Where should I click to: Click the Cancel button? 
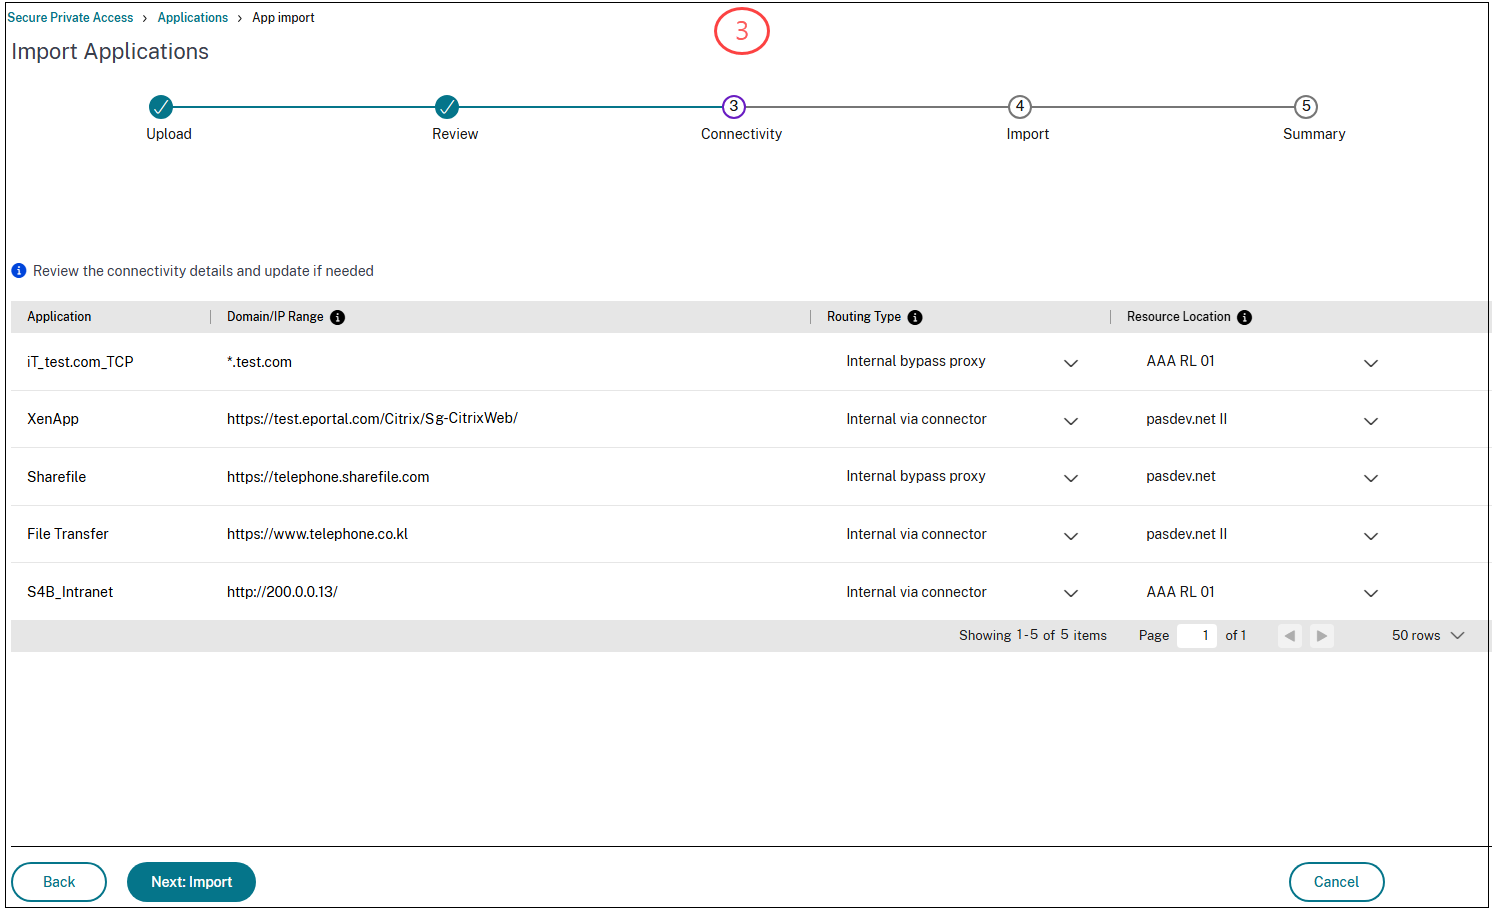tap(1337, 882)
